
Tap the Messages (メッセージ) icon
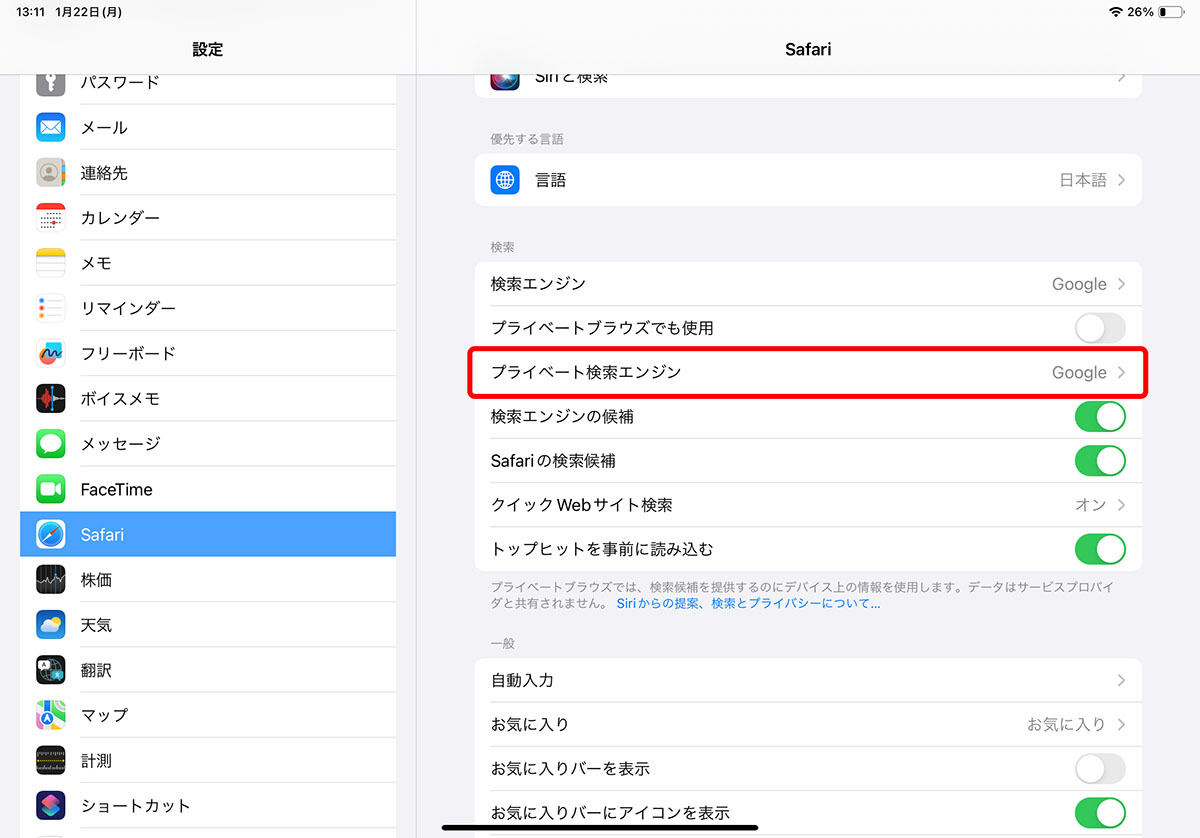pos(51,443)
